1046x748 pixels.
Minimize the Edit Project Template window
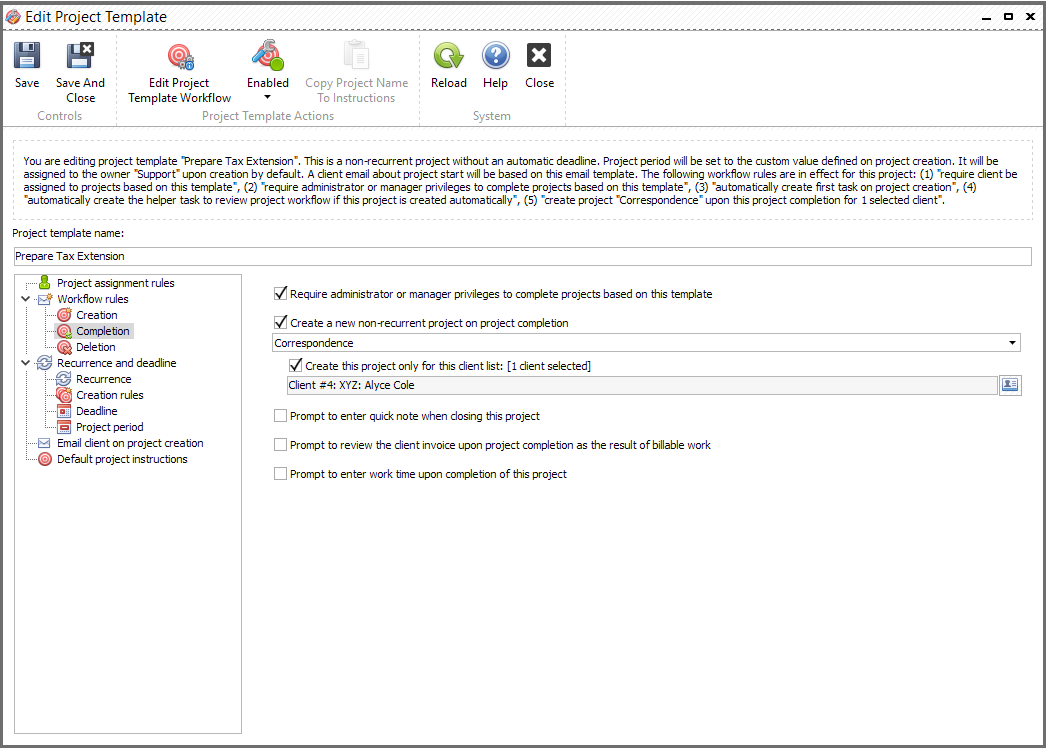[986, 17]
